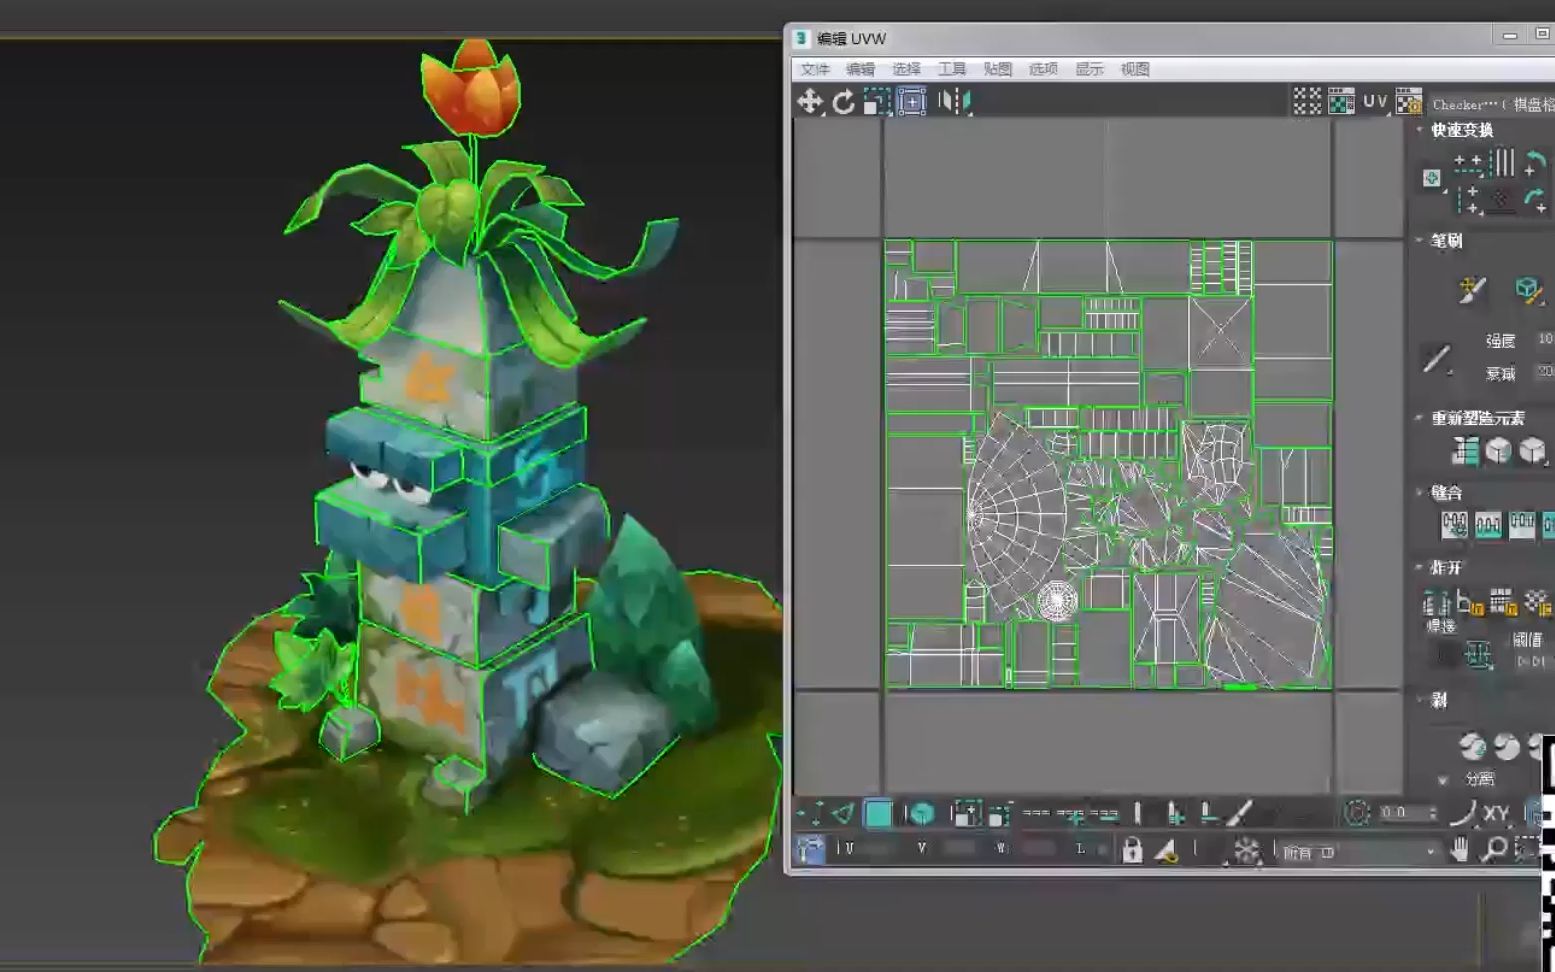Open the 文件 menu
The width and height of the screenshot is (1555, 972).
pos(815,69)
